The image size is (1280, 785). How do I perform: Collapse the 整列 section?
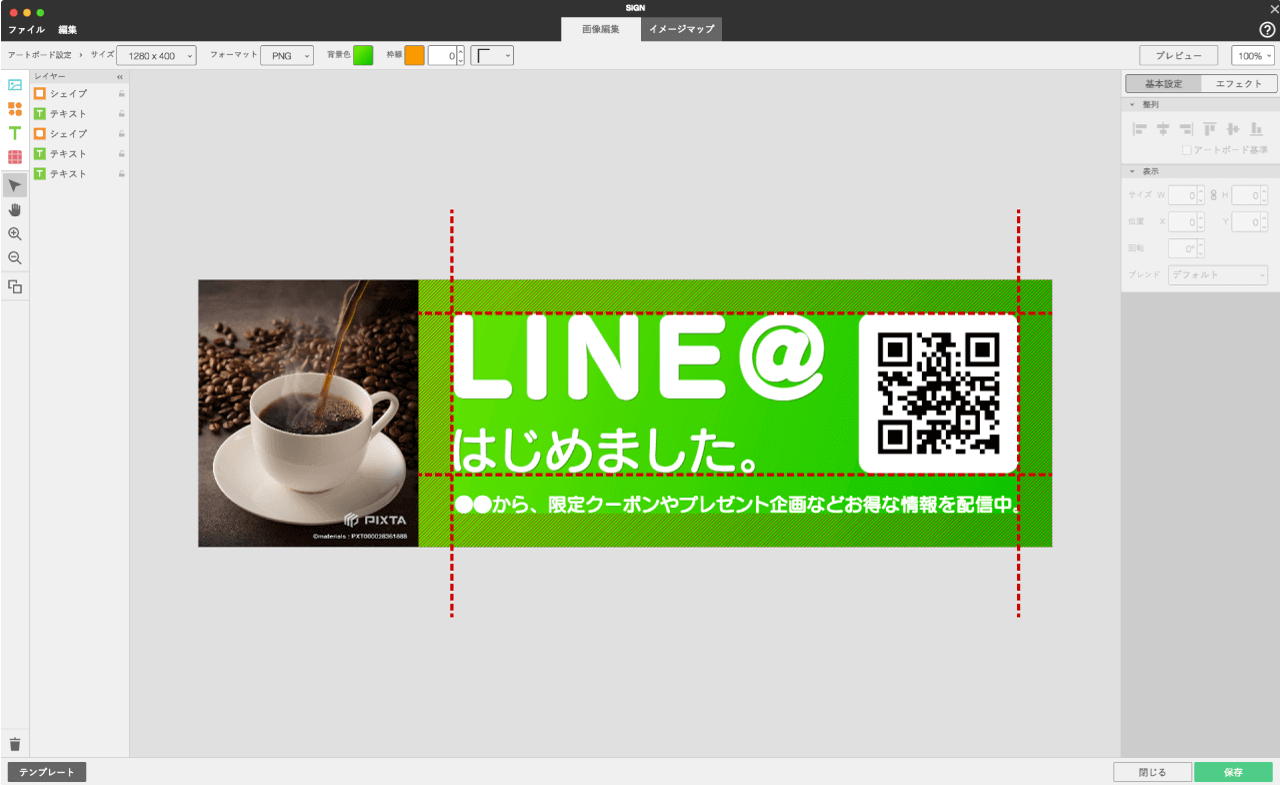point(1132,104)
